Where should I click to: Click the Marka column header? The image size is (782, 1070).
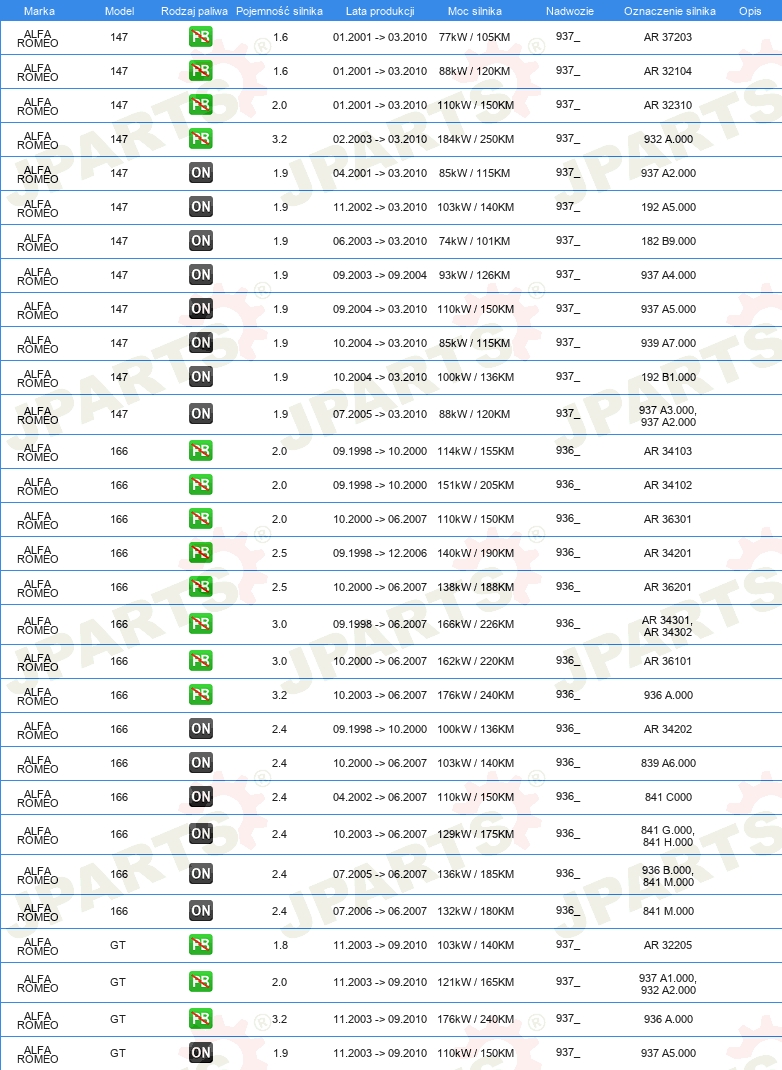click(x=39, y=11)
